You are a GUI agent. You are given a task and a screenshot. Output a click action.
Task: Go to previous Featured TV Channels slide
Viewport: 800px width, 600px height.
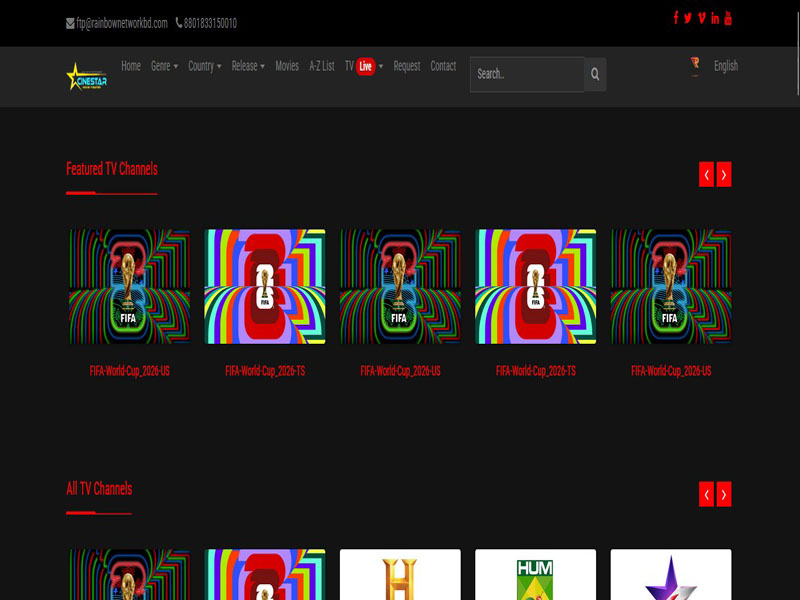click(x=706, y=174)
